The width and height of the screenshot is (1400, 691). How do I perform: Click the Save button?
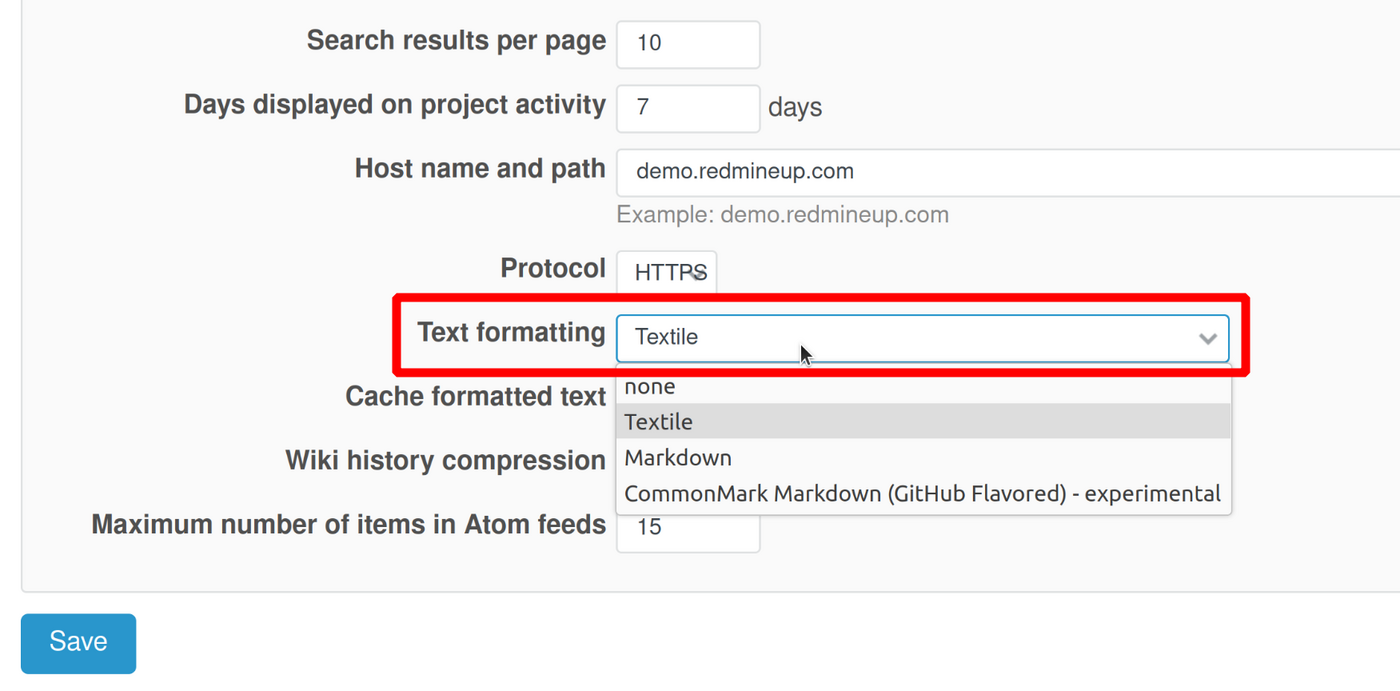tap(78, 643)
